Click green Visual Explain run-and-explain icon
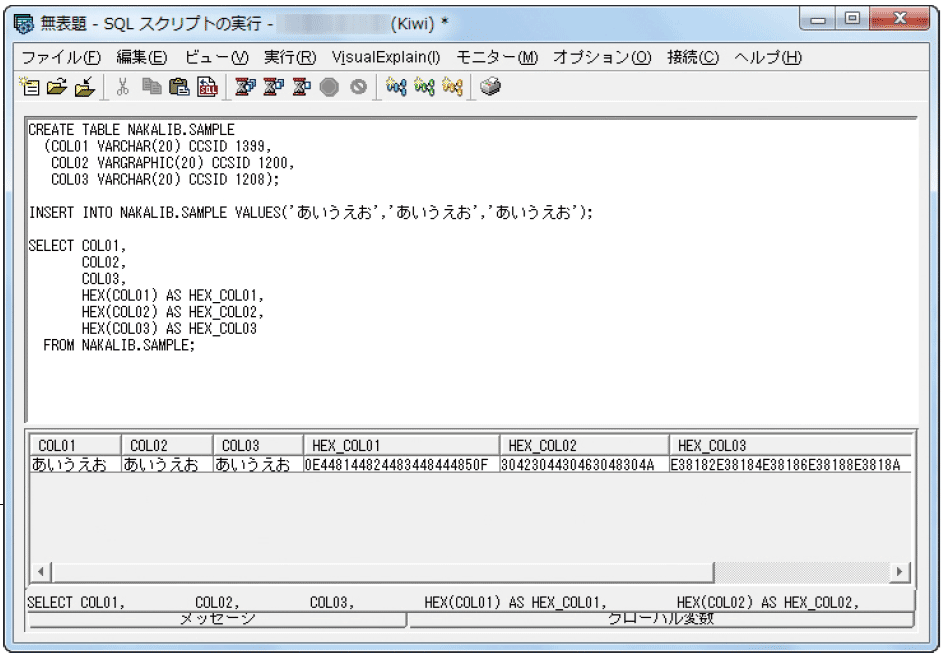Screen dimensions: 948x653 point(424,87)
